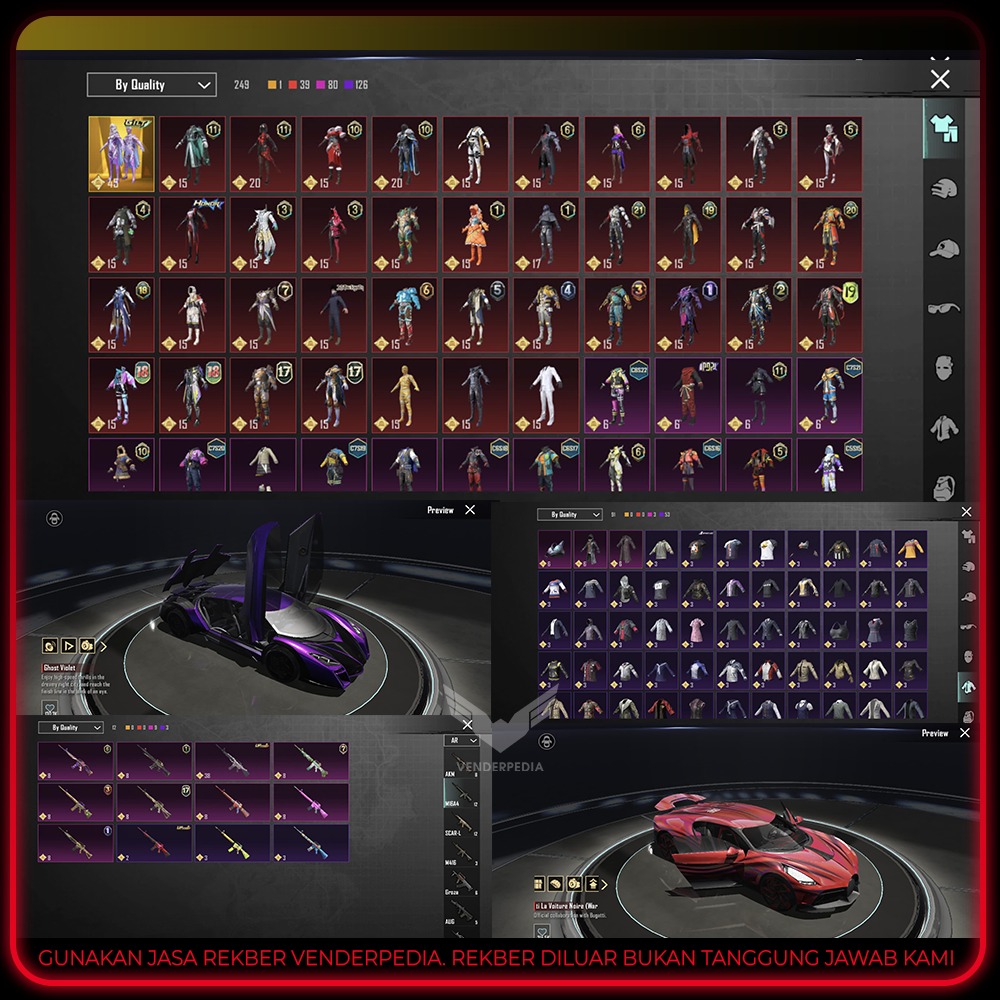Select the Mask icon in clothing panel sidebar
The width and height of the screenshot is (1000, 1000).
968,656
